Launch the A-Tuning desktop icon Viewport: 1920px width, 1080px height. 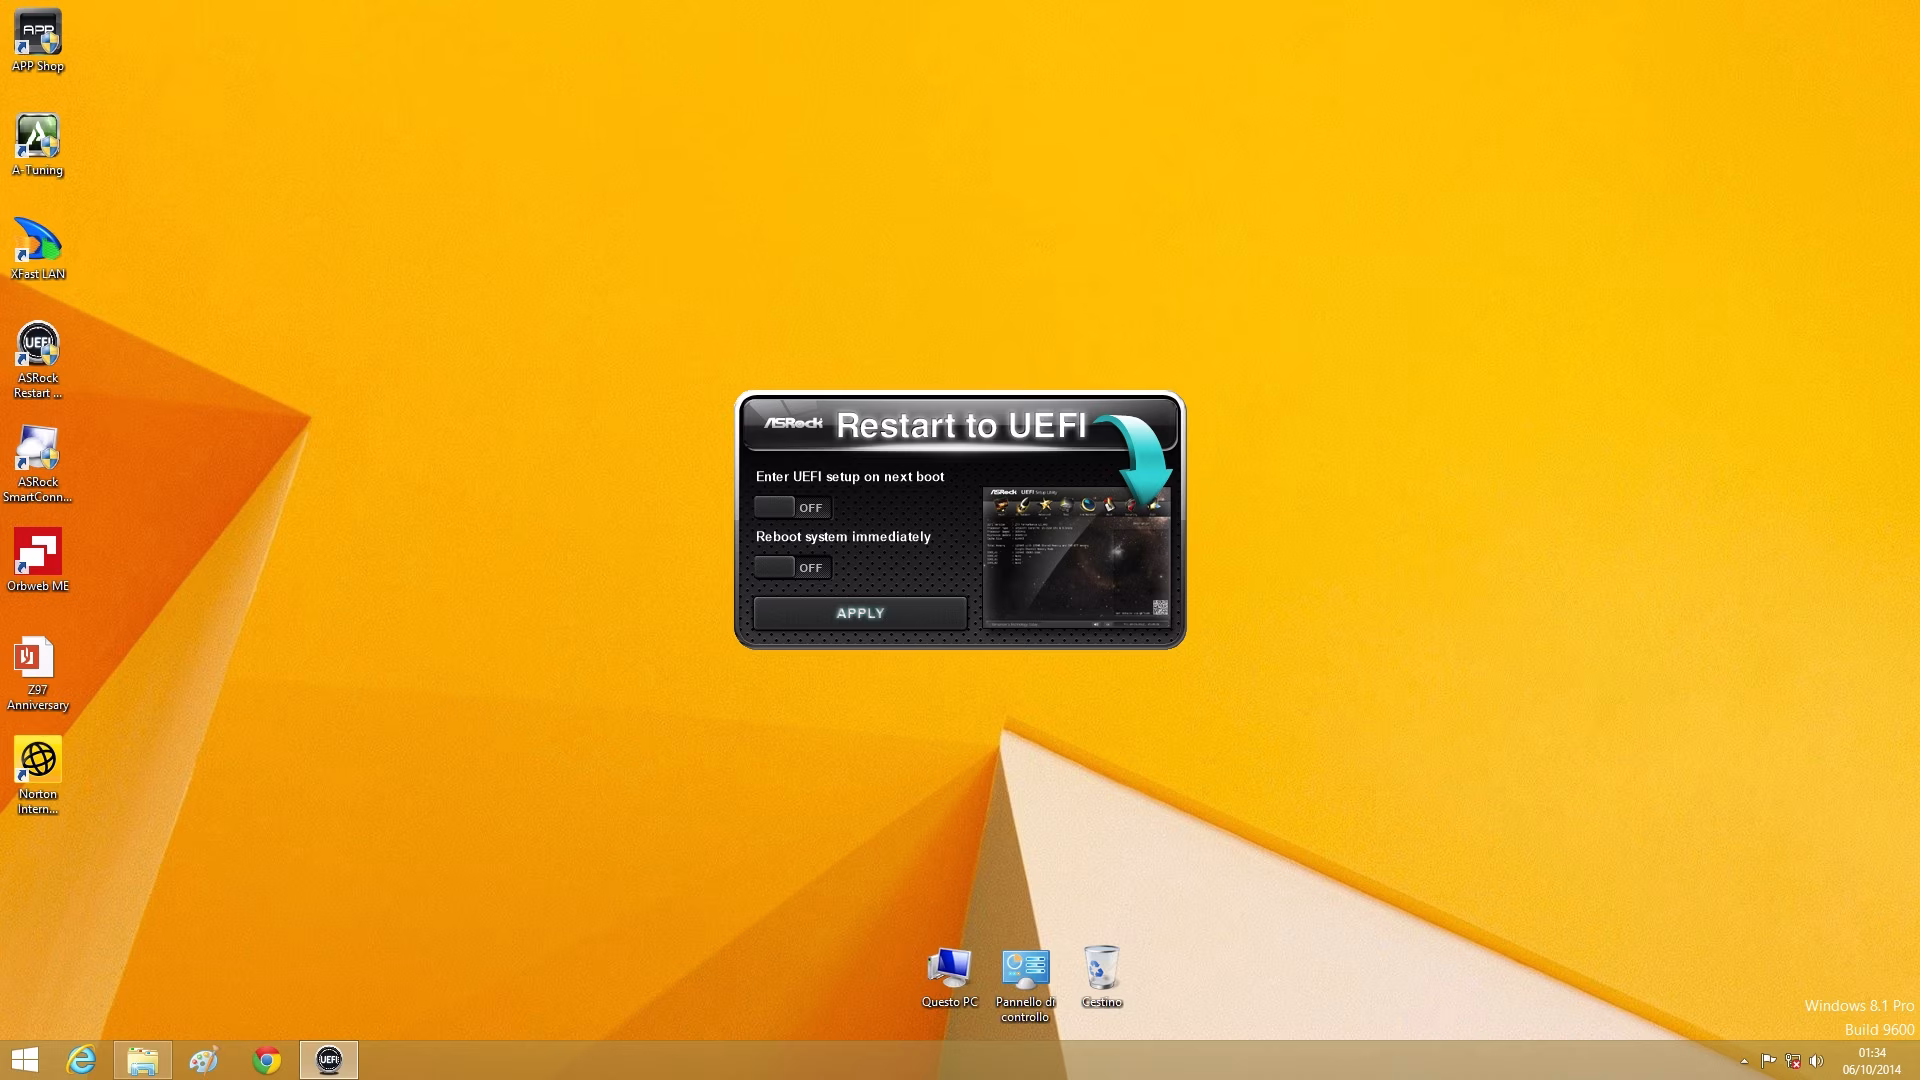coord(38,145)
